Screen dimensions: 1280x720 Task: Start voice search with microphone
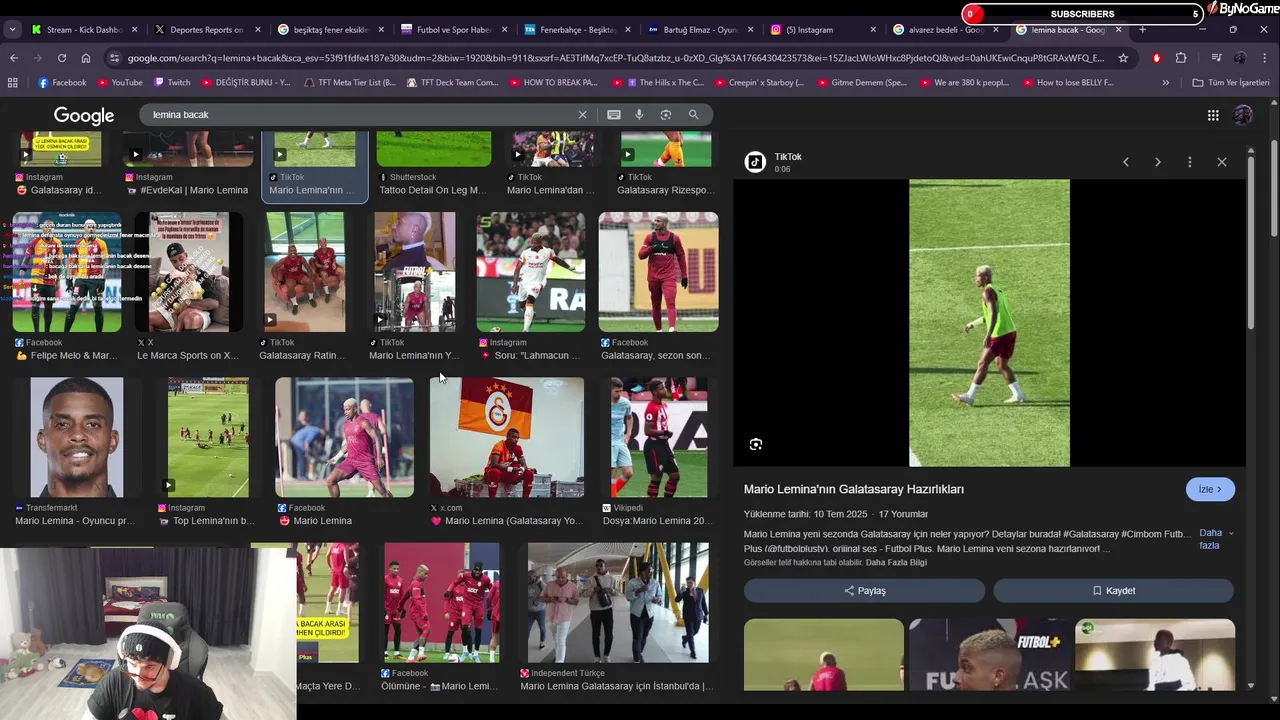point(639,115)
